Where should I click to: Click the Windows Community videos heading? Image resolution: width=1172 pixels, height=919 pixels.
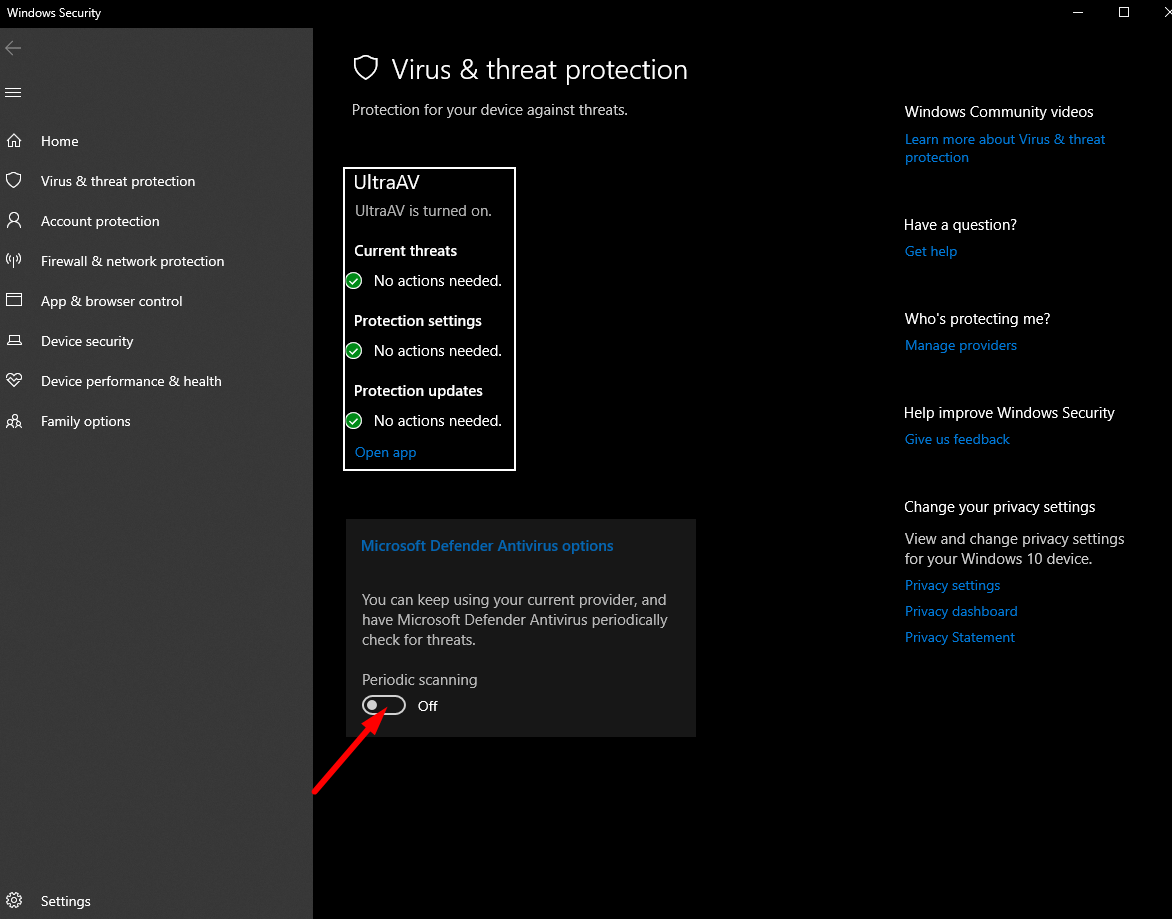click(x=999, y=112)
